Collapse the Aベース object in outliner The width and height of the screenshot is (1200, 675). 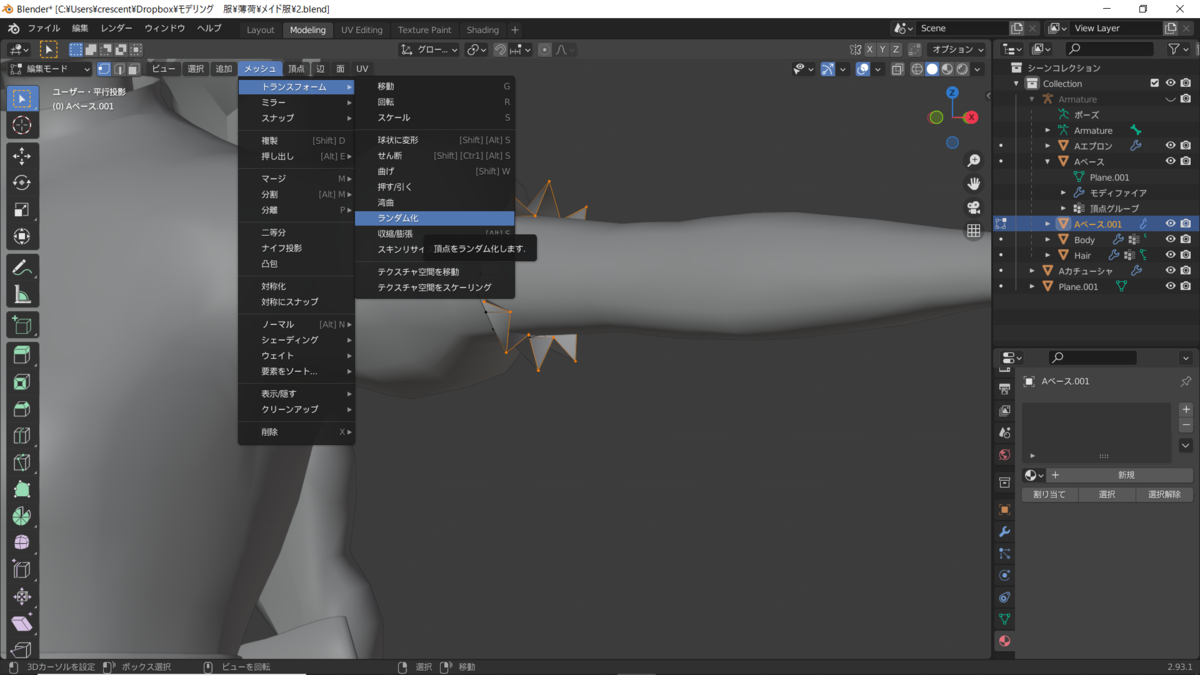[1048, 162]
